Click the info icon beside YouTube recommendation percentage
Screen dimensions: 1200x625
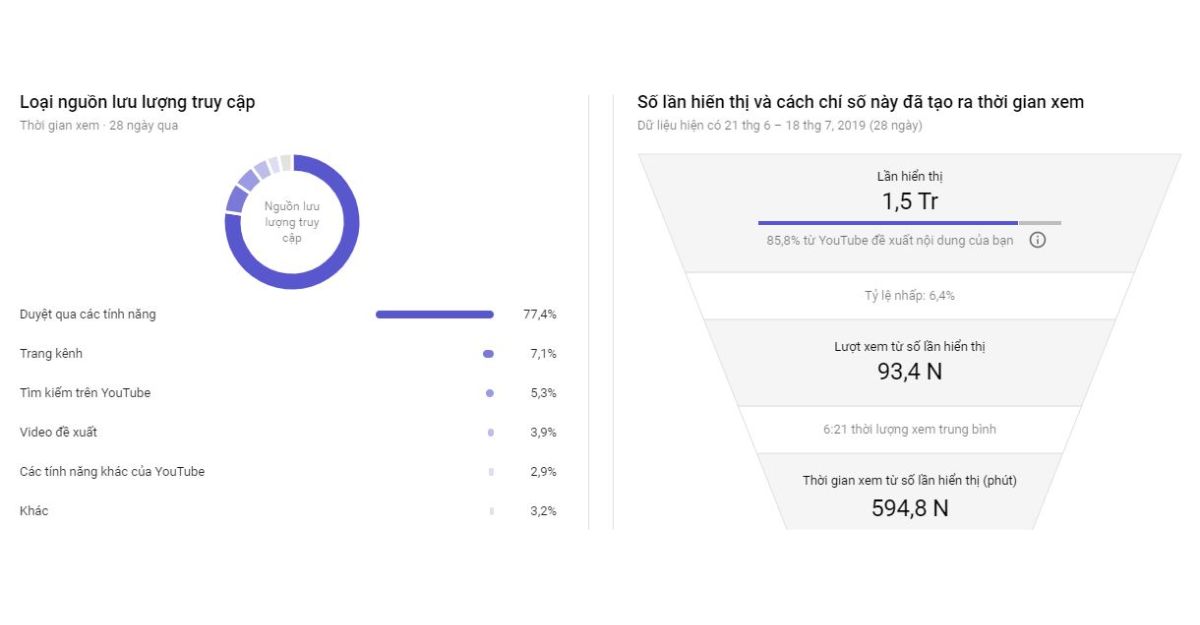click(x=1037, y=240)
